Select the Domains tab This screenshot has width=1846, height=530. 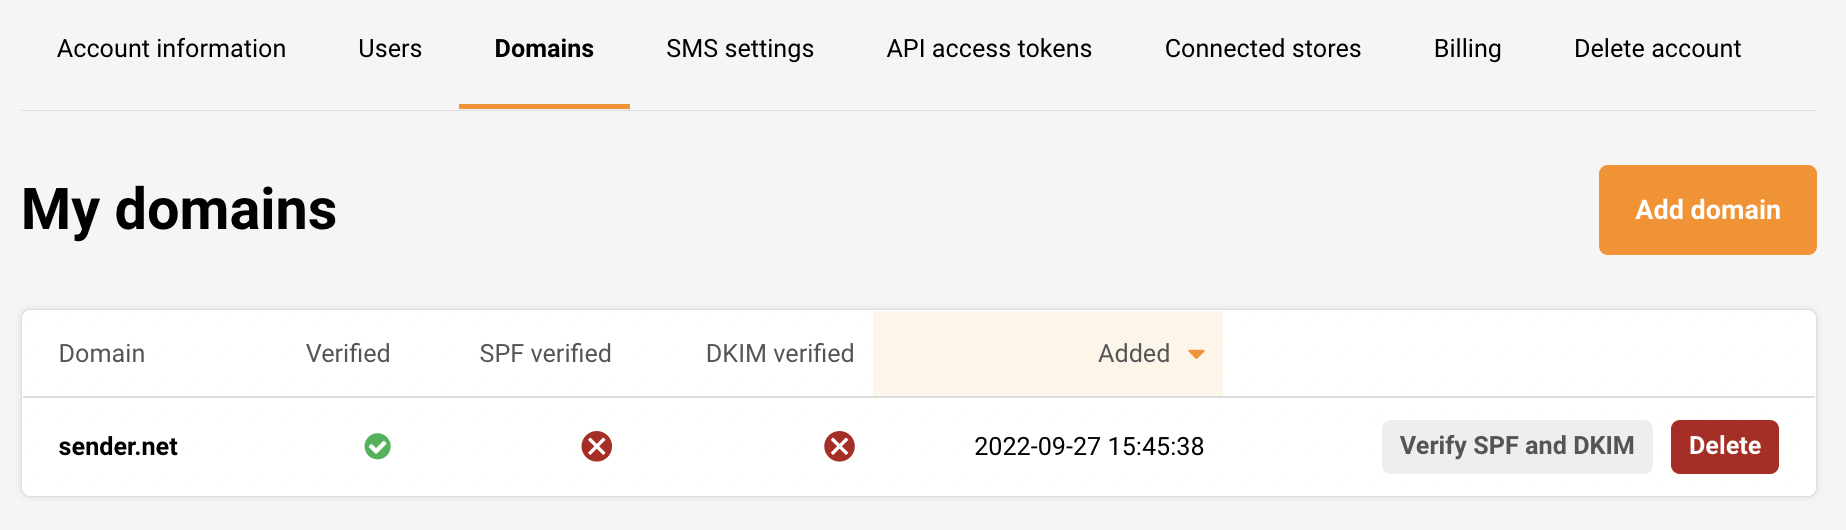544,48
